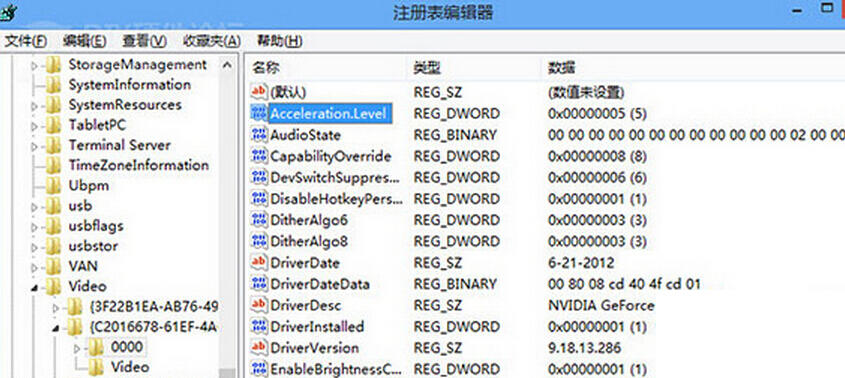Screen dimensions: 845x378
Task: Click the StorageManagement folder icon
Action: click(x=53, y=65)
